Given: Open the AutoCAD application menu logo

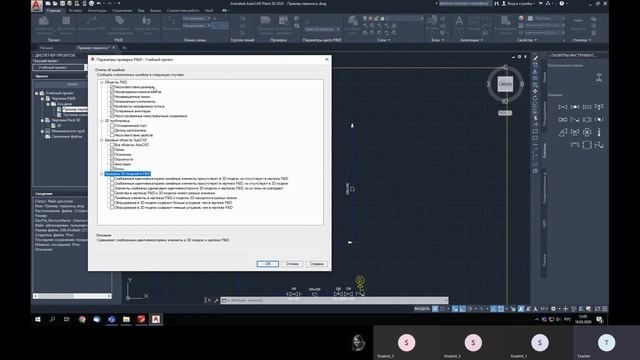Looking at the screenshot, I should [37, 5].
